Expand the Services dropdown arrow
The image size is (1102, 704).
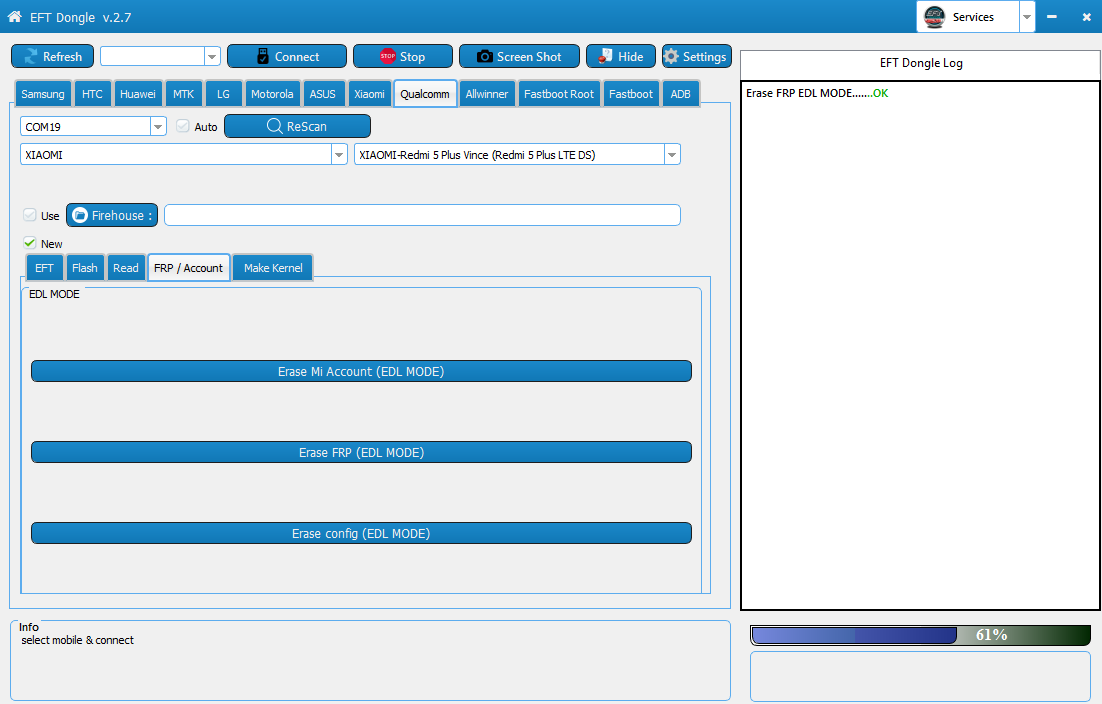[1027, 17]
